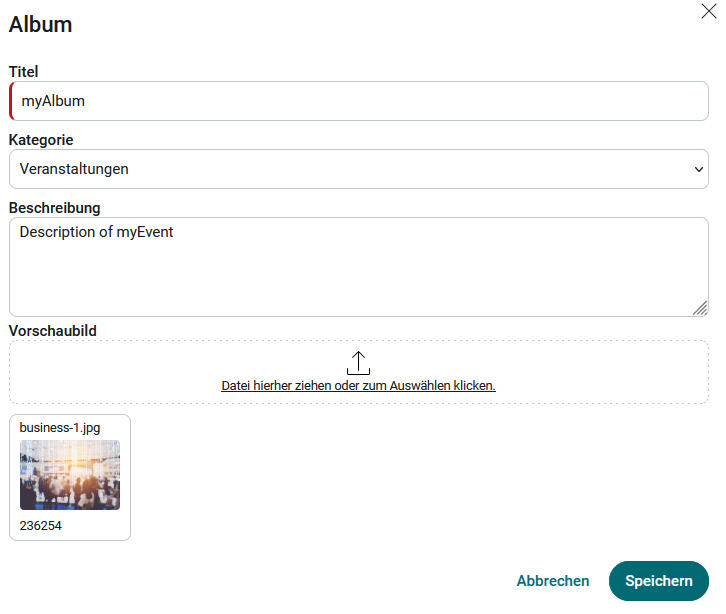This screenshot has width=726, height=614.
Task: Click the Kategorie label
Action: 41,140
